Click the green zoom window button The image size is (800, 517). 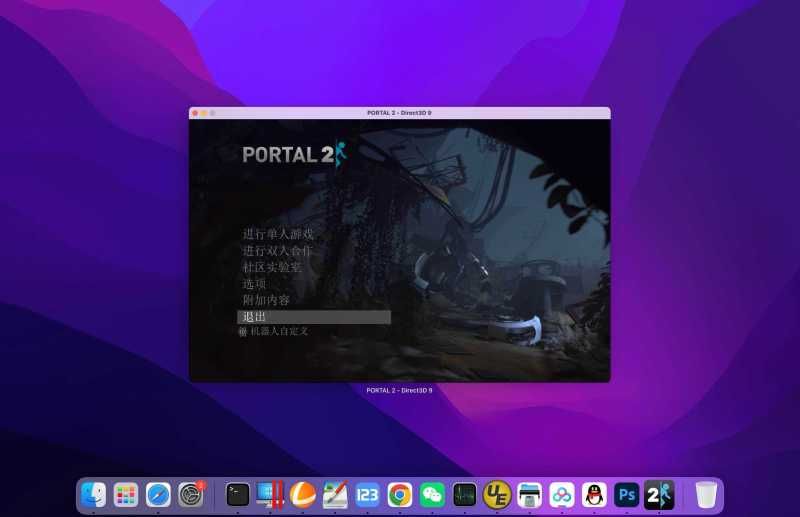(x=212, y=113)
